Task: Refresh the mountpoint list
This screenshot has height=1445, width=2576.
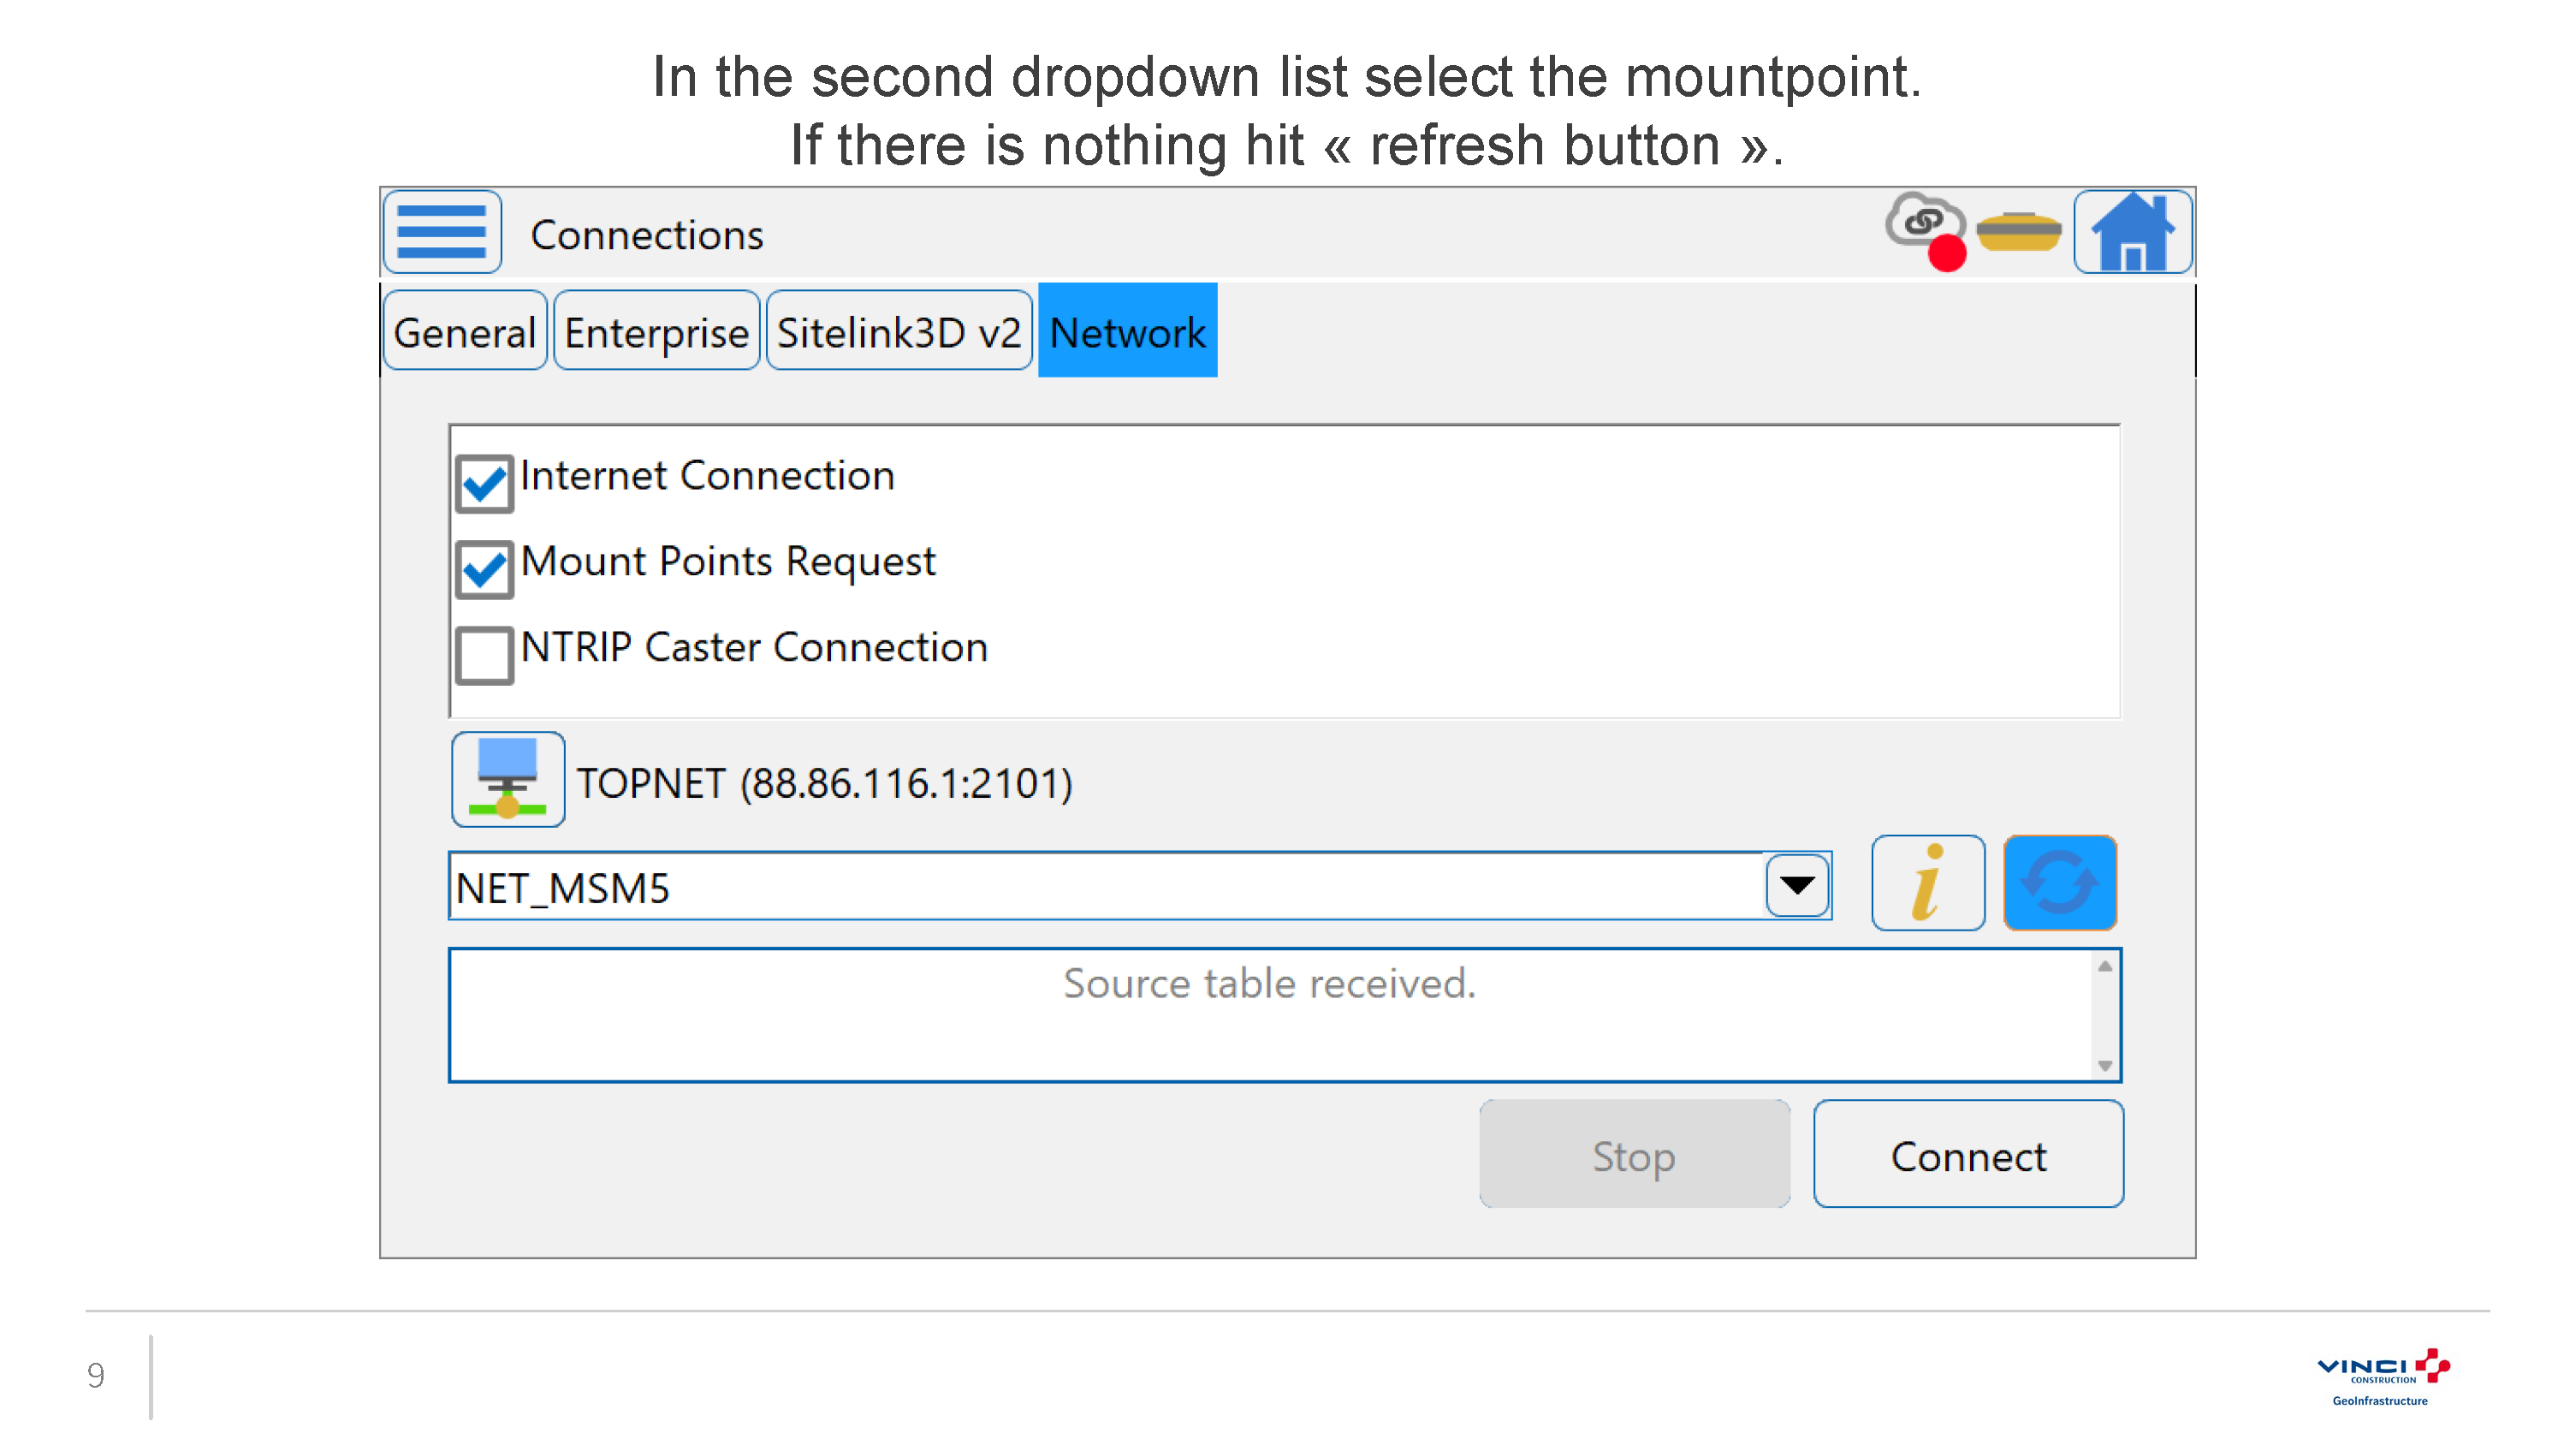Action: (2060, 883)
